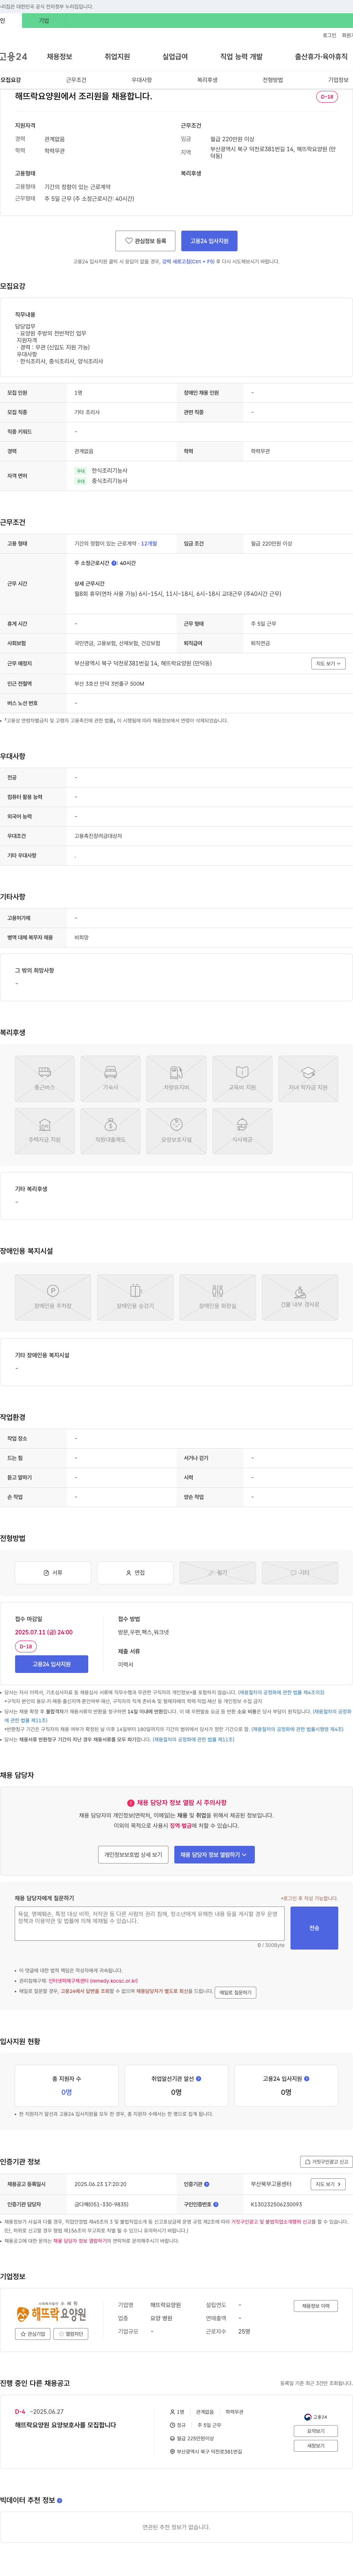Open the 출산휴가·육아휴직 menu

pyautogui.click(x=321, y=57)
